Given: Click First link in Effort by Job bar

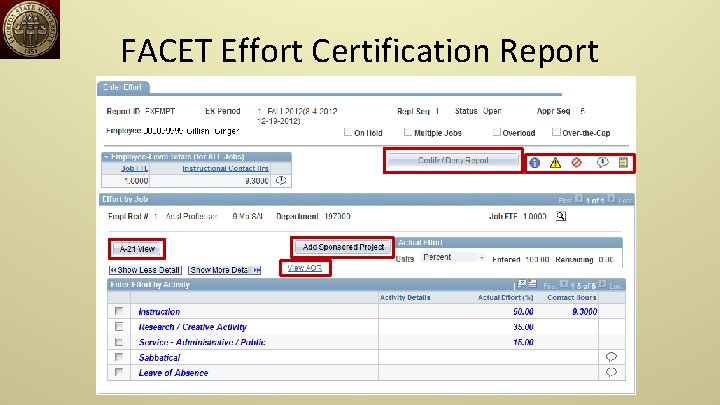Looking at the screenshot, I should 565,200.
